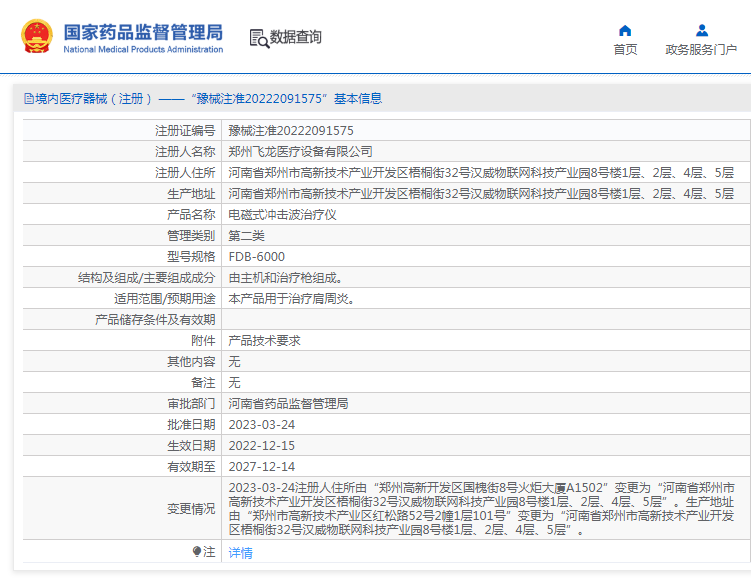Click the 注册人住所 address value
Image resolution: width=751 pixels, height=580 pixels.
(x=481, y=173)
